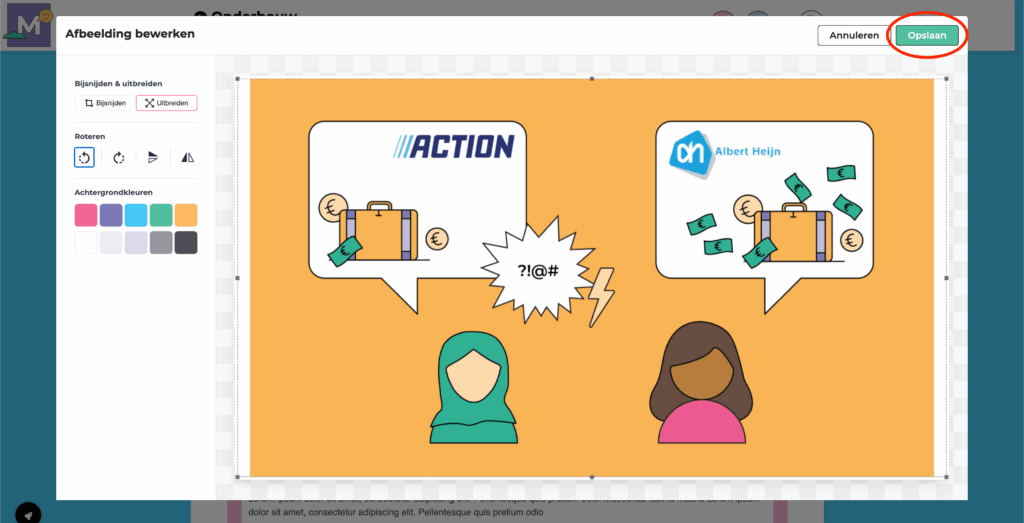
Task: Flip the image vertically
Action: [153, 157]
